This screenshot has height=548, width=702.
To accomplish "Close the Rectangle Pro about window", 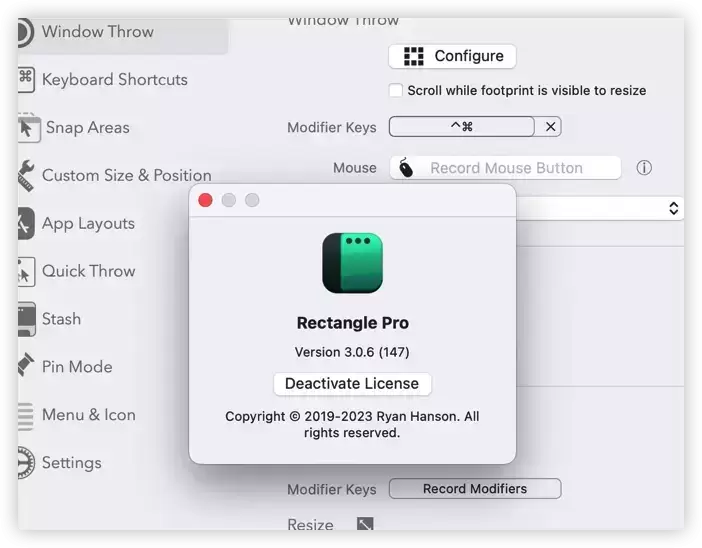I will click(205, 200).
